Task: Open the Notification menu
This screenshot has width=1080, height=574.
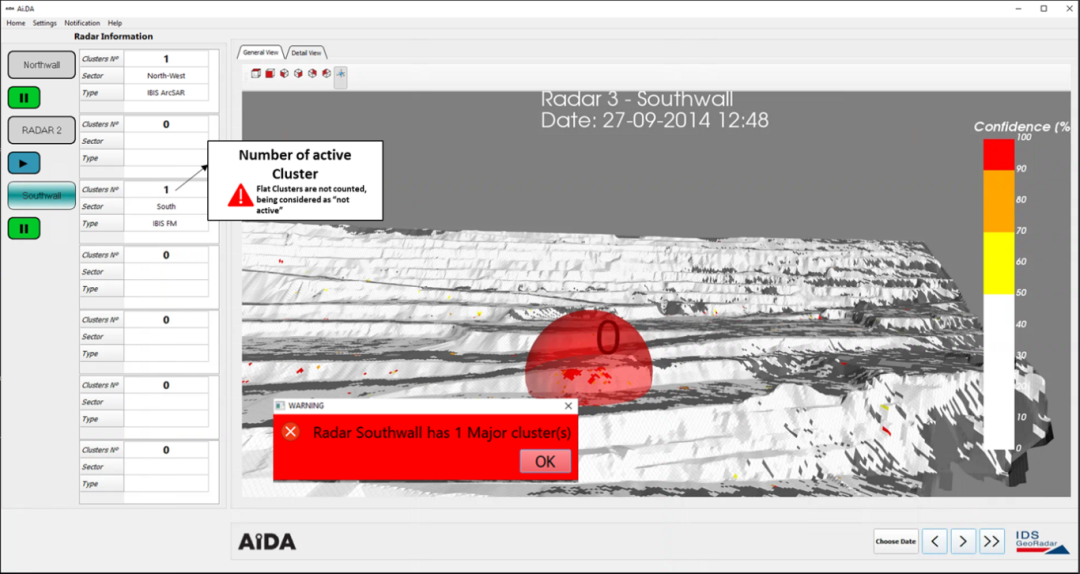Action: 82,23
